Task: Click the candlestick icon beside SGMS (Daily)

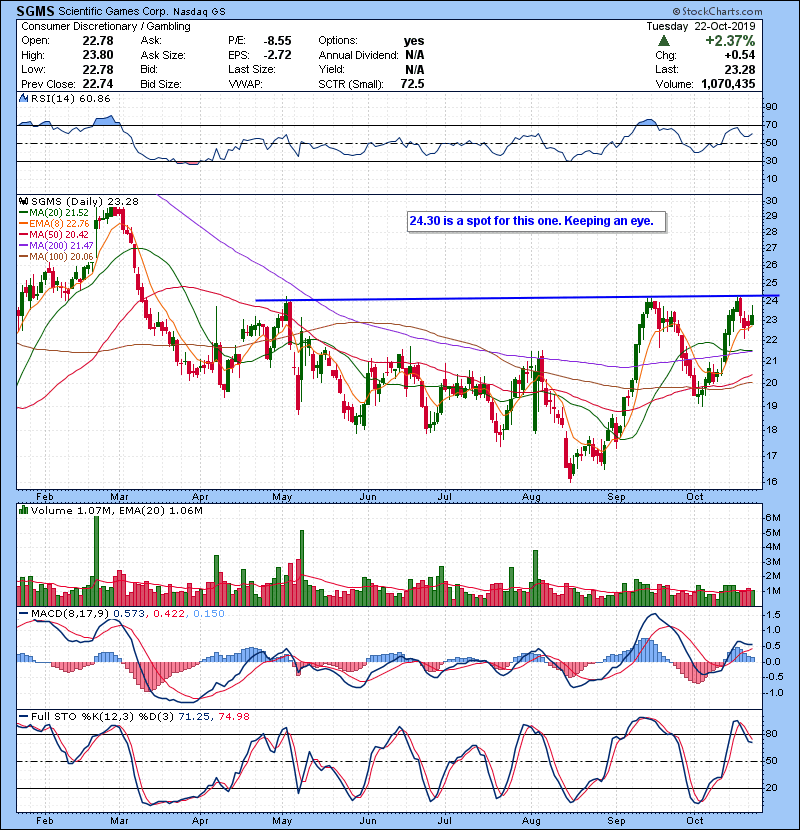Action: [23, 201]
